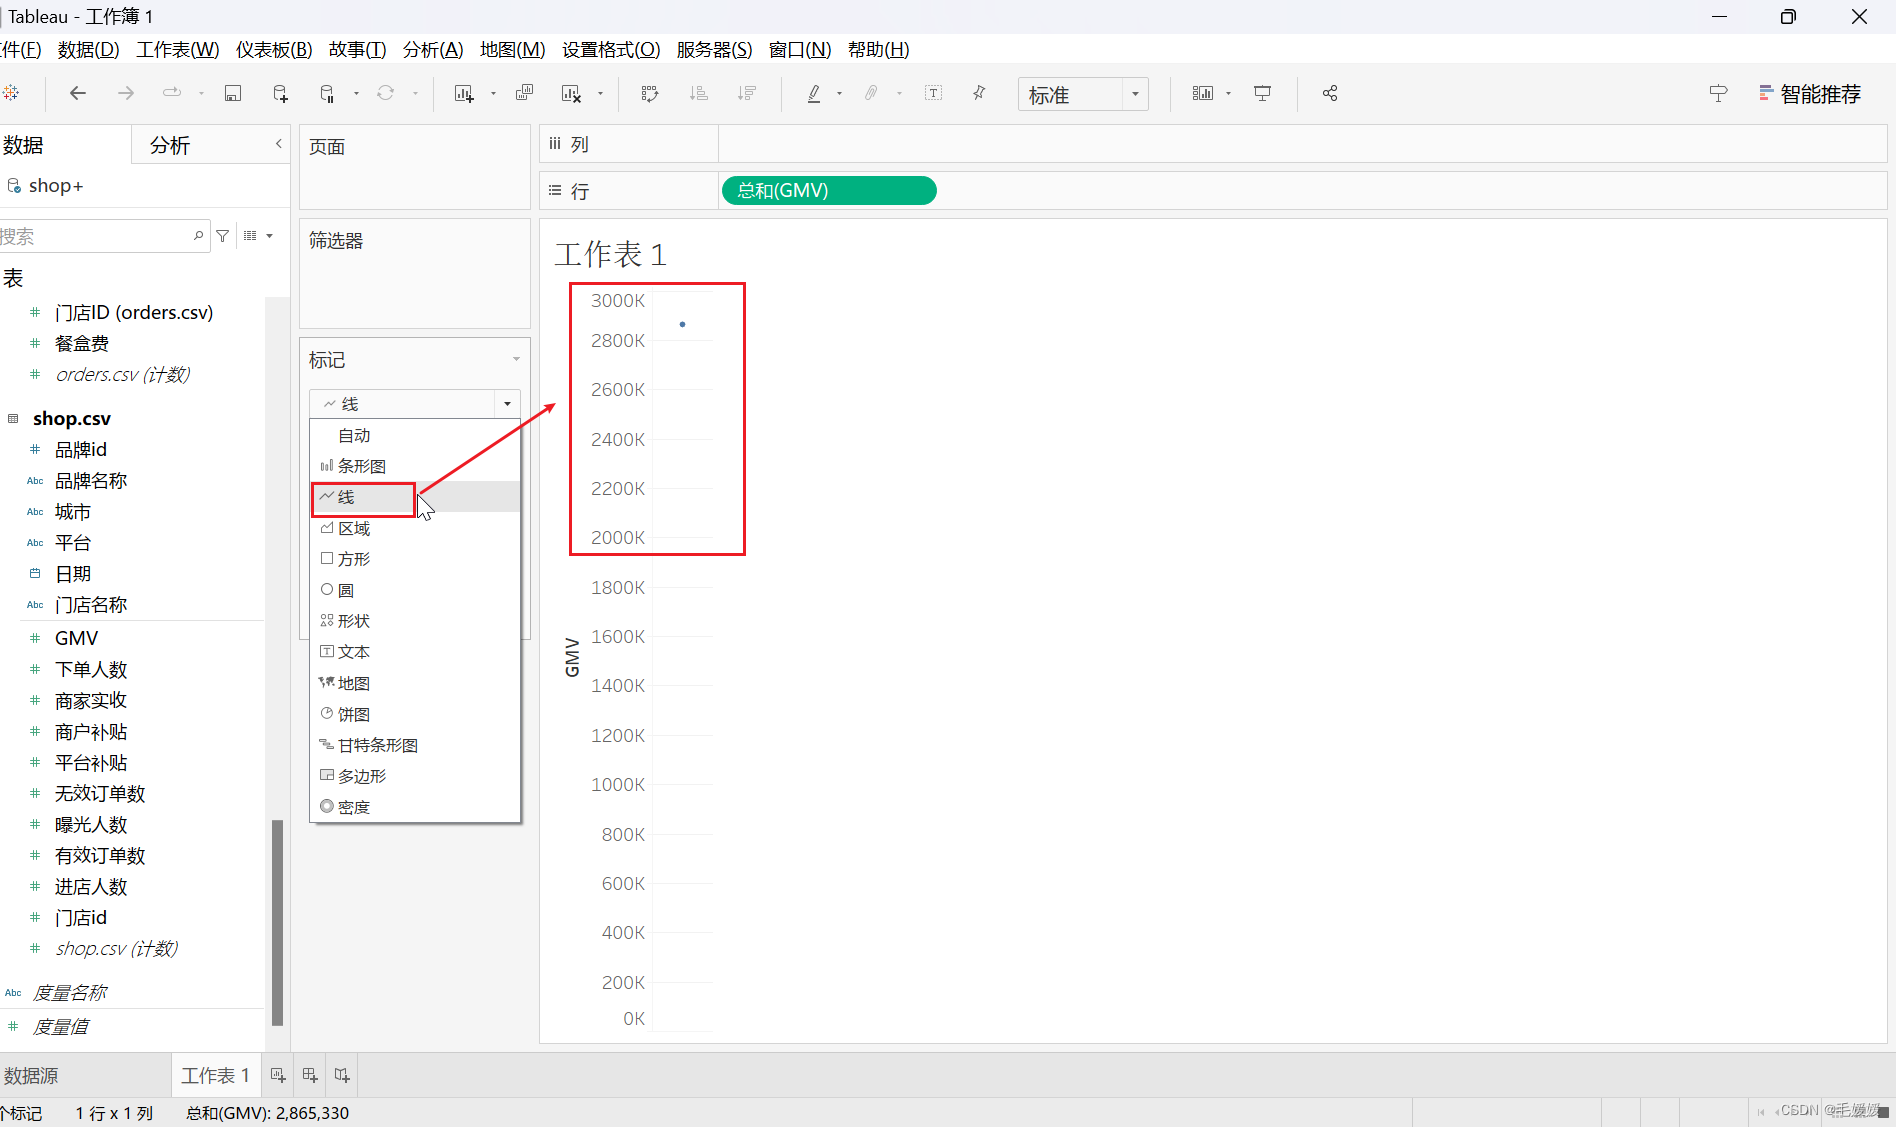The width and height of the screenshot is (1896, 1127).
Task: Open the highlight dropdown arrow
Action: [x=839, y=94]
